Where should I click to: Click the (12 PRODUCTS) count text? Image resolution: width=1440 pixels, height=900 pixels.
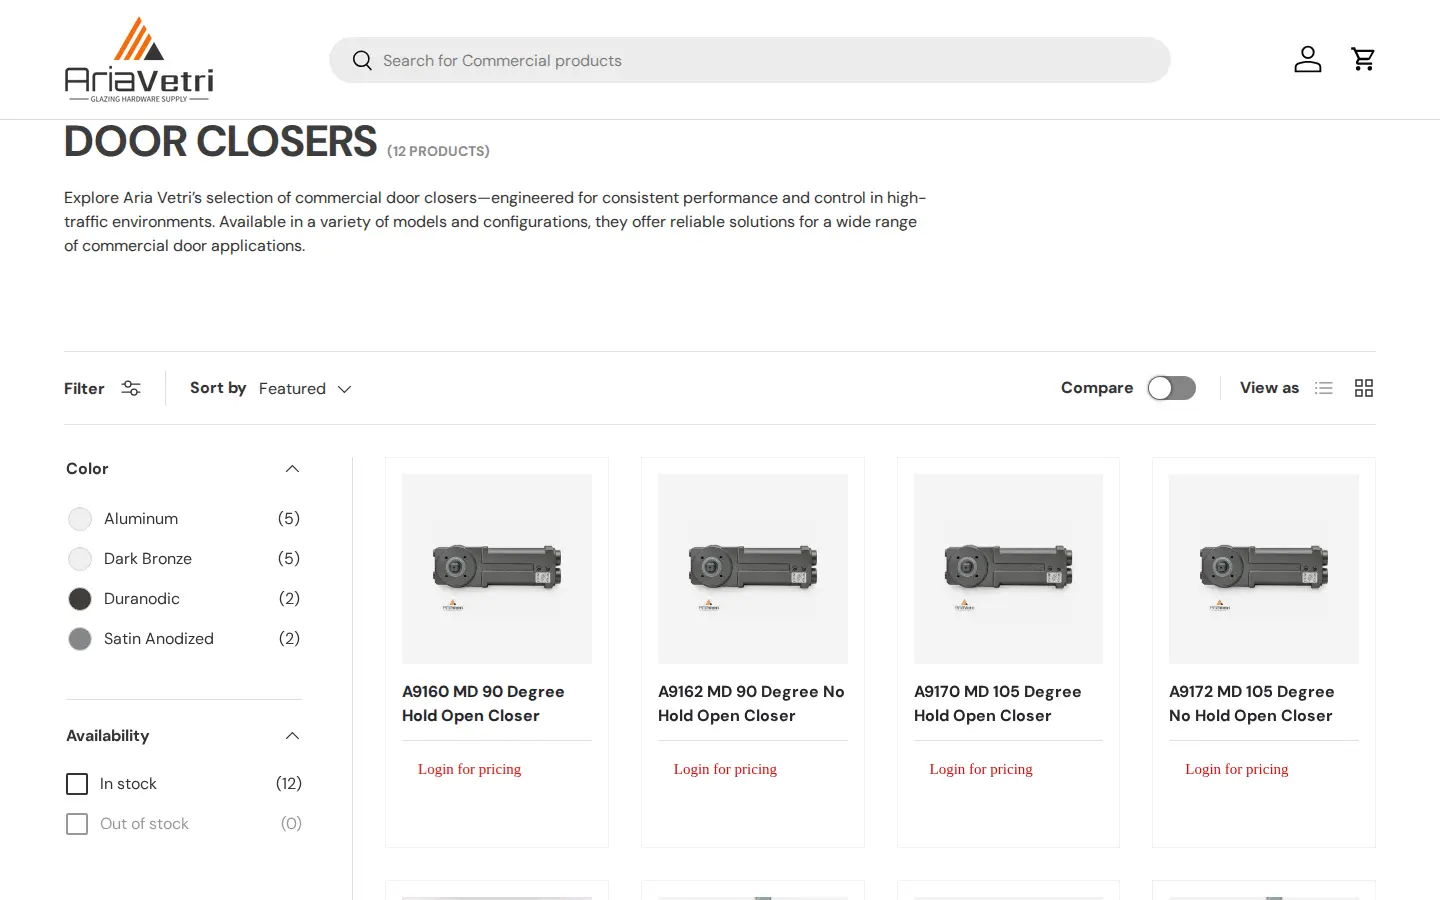click(x=438, y=151)
